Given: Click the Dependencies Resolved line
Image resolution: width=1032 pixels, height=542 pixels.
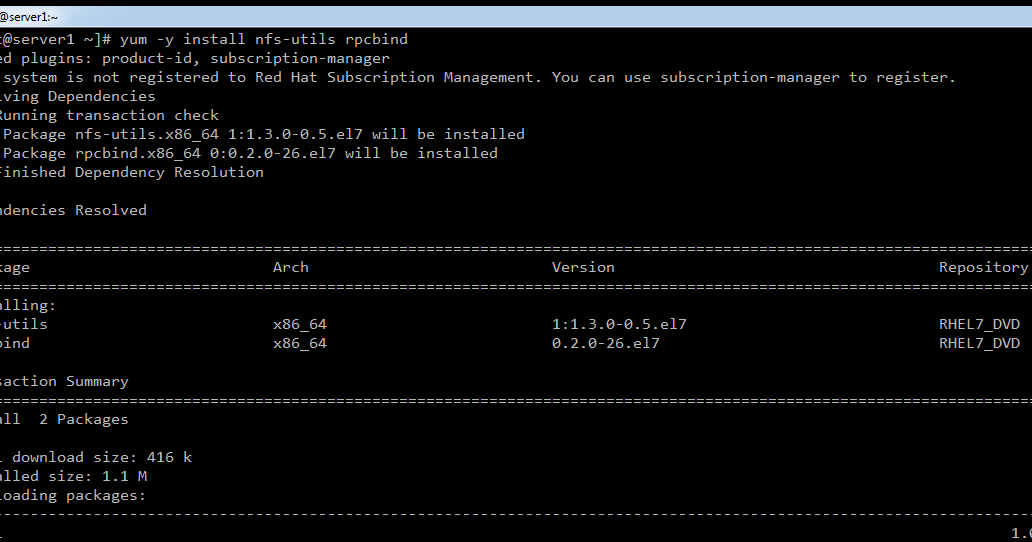Looking at the screenshot, I should tap(73, 210).
